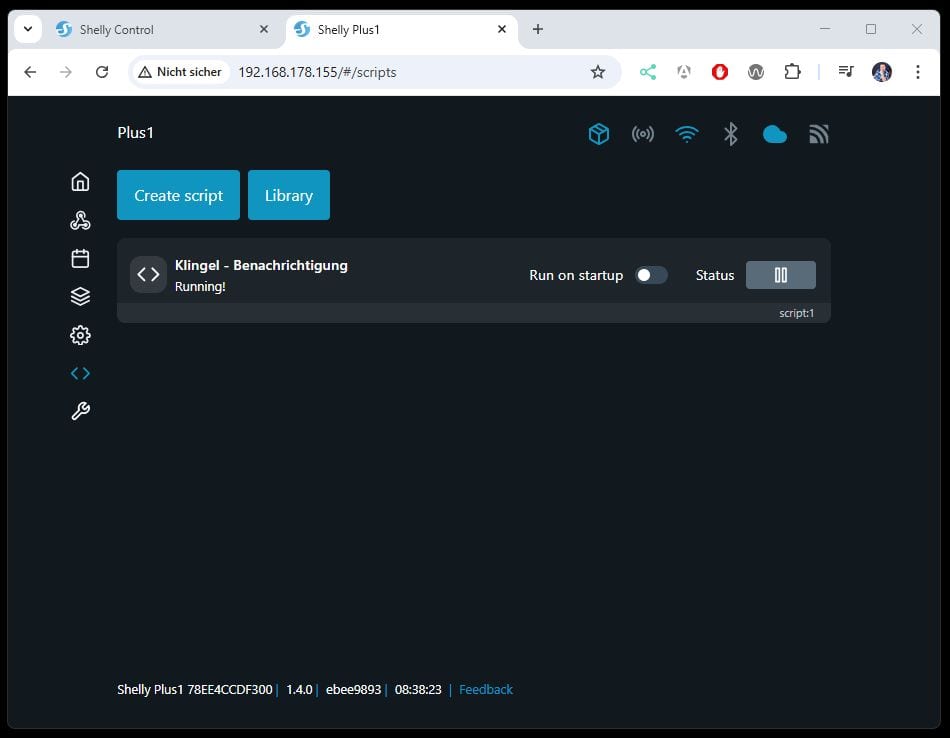Open the webhooks actions sidebar icon
This screenshot has height=738, width=950.
[80, 221]
